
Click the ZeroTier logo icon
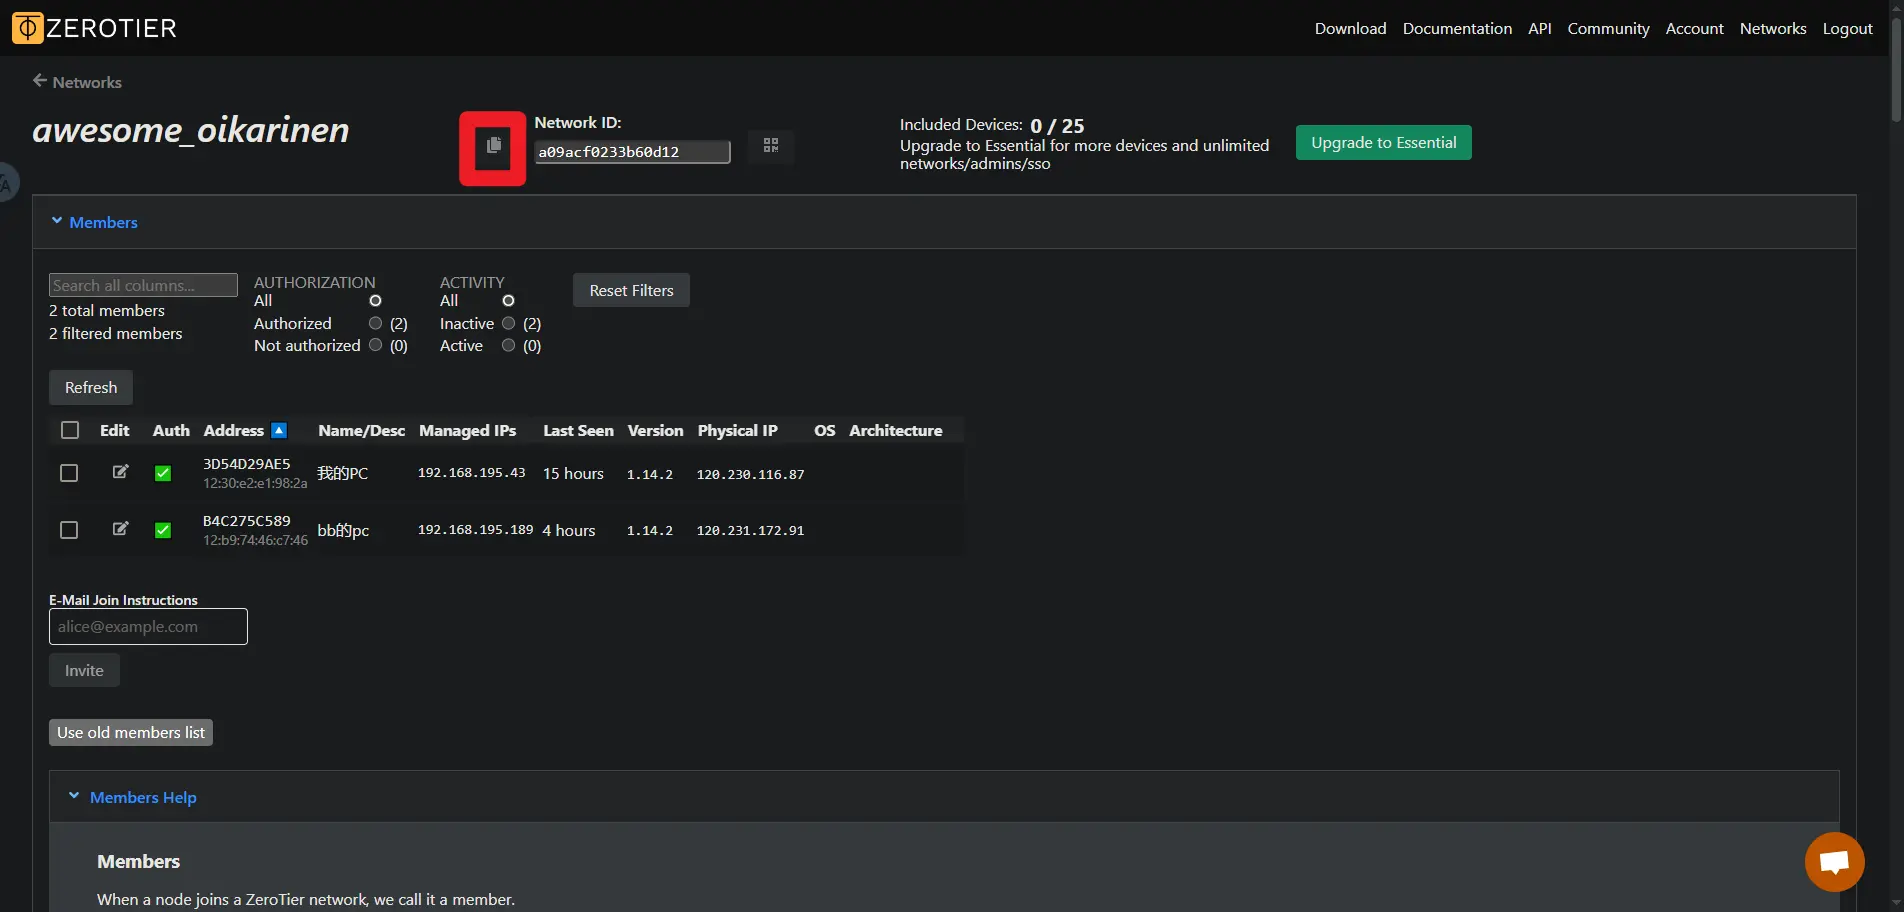(27, 28)
